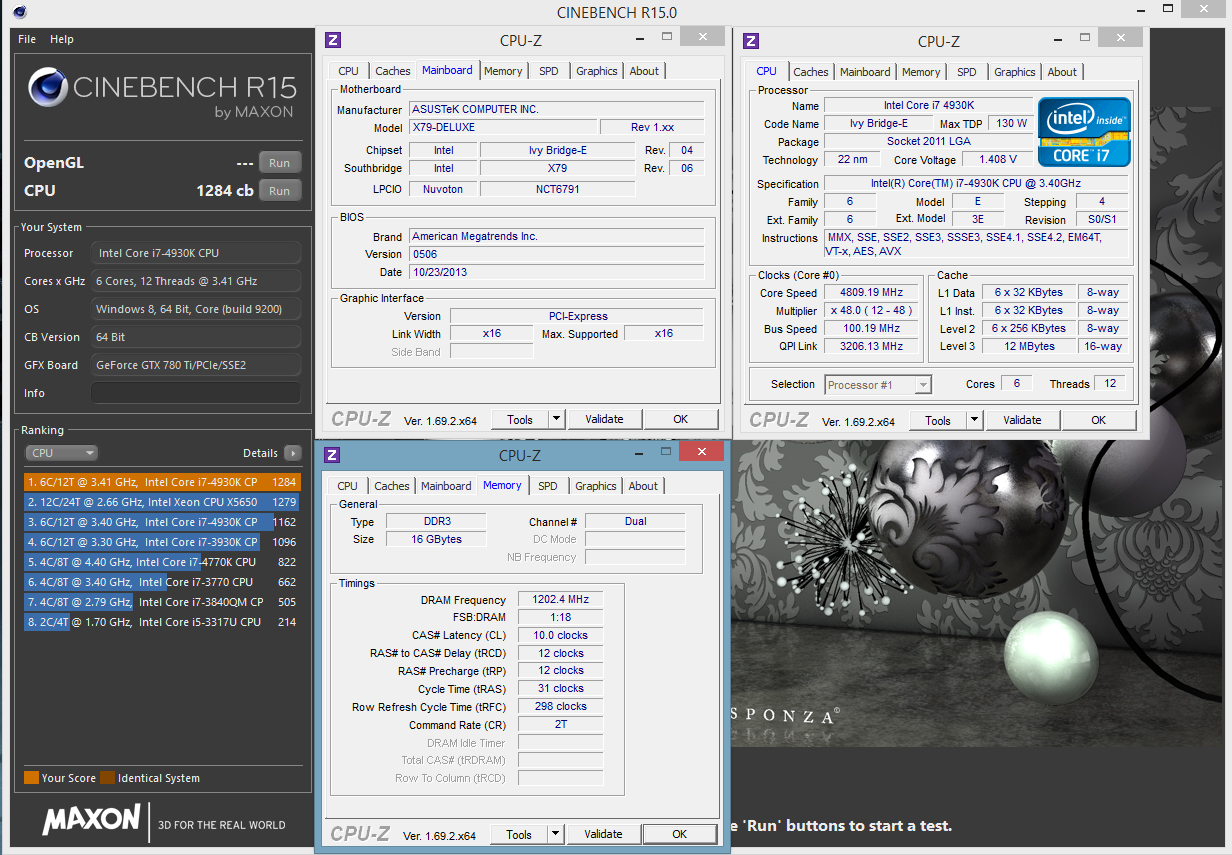Open CPU tab in Memory window
1232x855 pixels.
347,486
